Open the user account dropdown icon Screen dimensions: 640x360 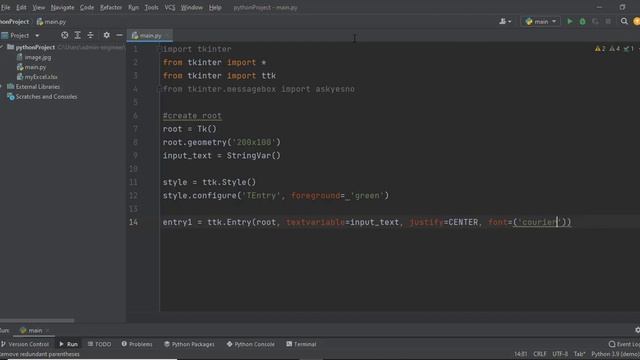click(505, 21)
